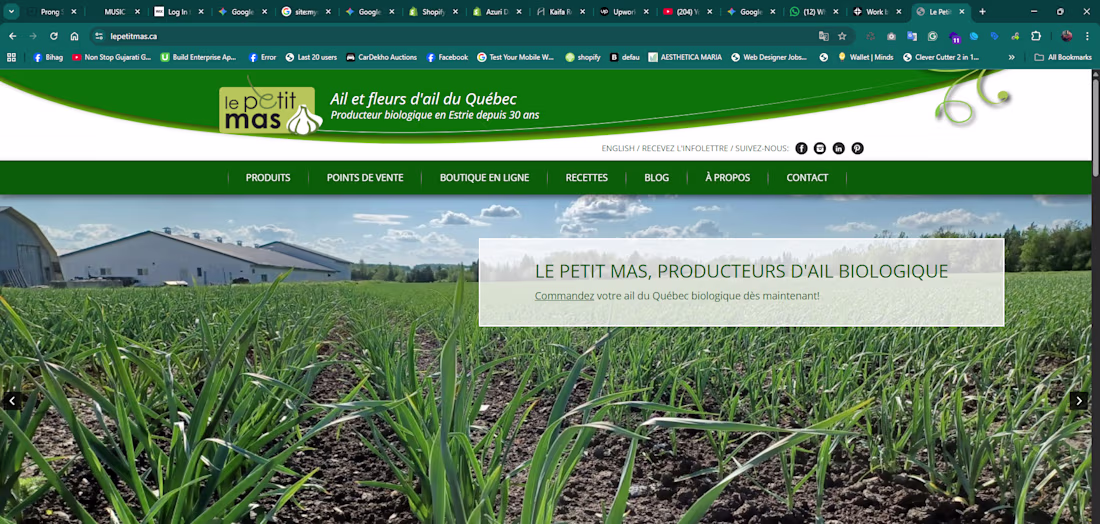Bookmark this page with the star icon
This screenshot has width=1100, height=524.
tap(842, 36)
